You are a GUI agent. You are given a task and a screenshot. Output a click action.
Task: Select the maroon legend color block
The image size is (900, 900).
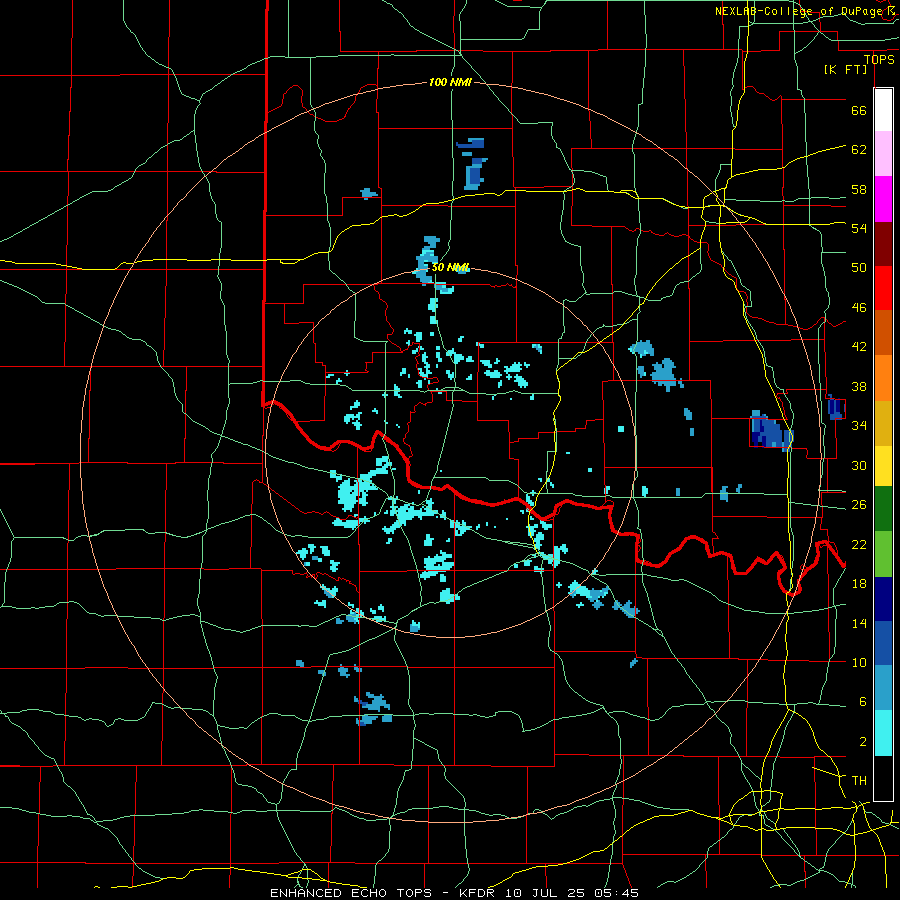point(883,243)
